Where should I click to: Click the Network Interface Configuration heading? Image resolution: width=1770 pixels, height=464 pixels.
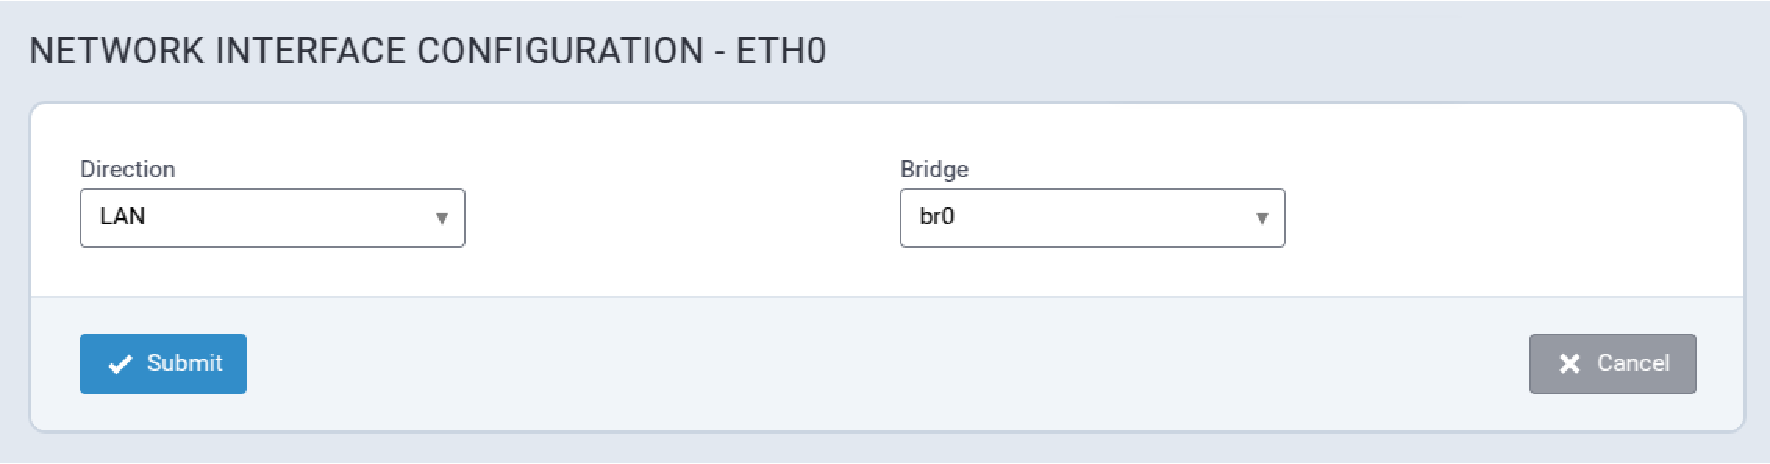[x=366, y=51]
